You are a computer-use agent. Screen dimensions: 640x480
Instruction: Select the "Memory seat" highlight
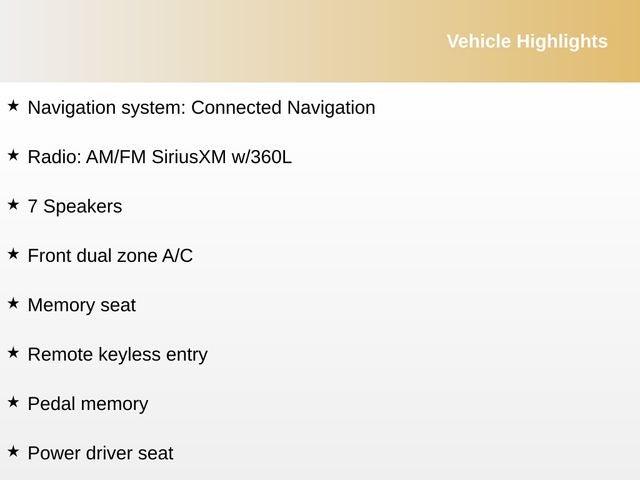tap(81, 305)
